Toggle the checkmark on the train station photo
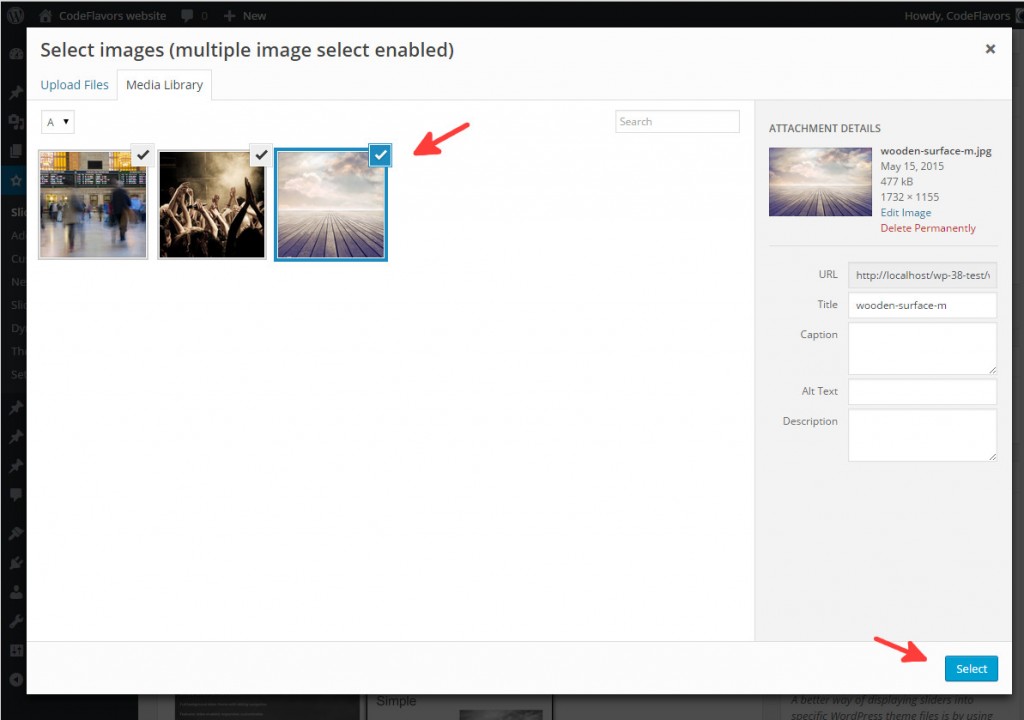This screenshot has width=1024, height=720. pyautogui.click(x=142, y=155)
